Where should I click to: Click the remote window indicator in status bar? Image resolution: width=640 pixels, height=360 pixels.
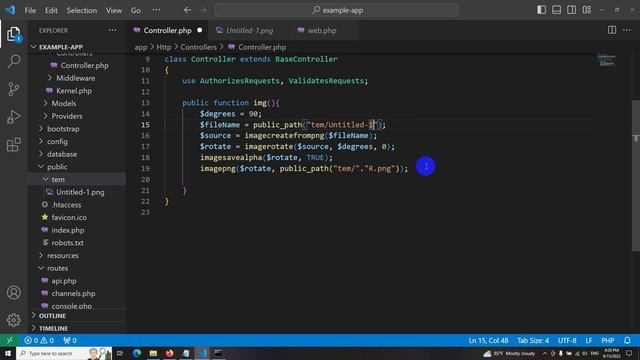pos(9,340)
